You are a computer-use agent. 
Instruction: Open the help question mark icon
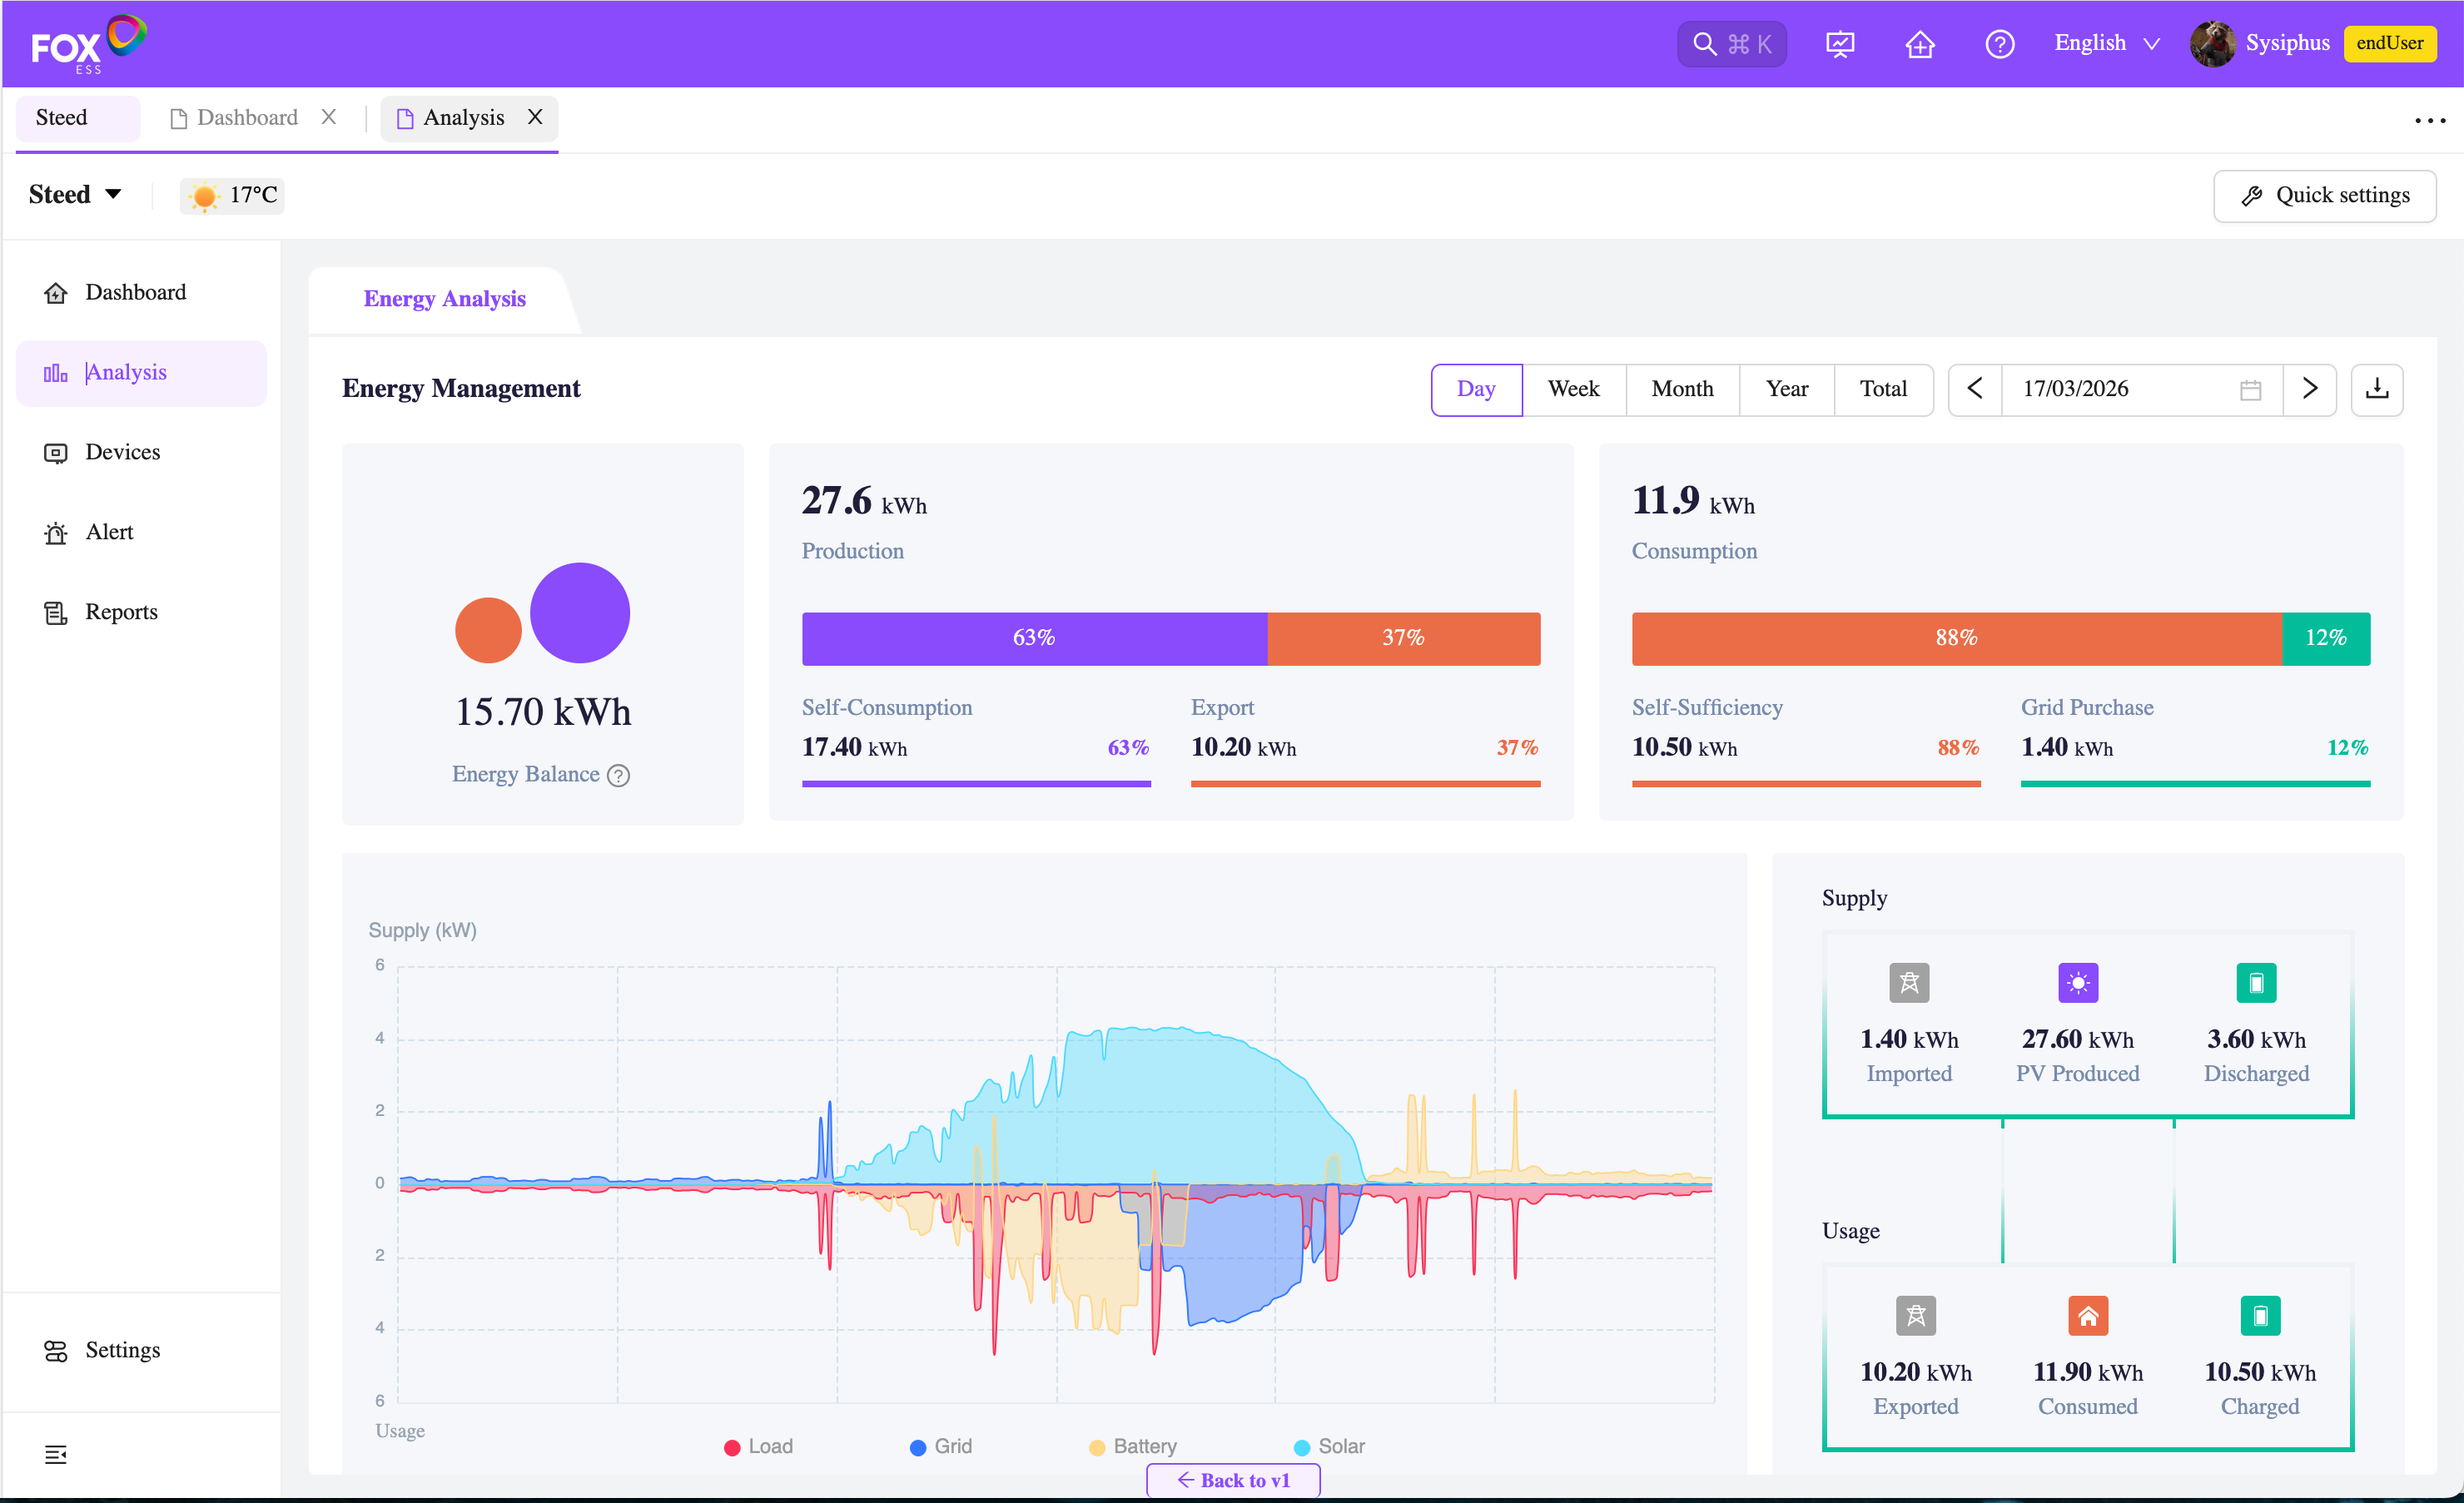coord(1999,44)
